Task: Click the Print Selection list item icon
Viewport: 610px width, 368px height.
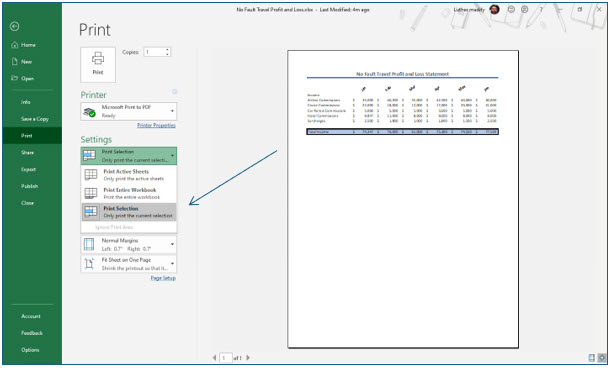Action: [x=91, y=212]
